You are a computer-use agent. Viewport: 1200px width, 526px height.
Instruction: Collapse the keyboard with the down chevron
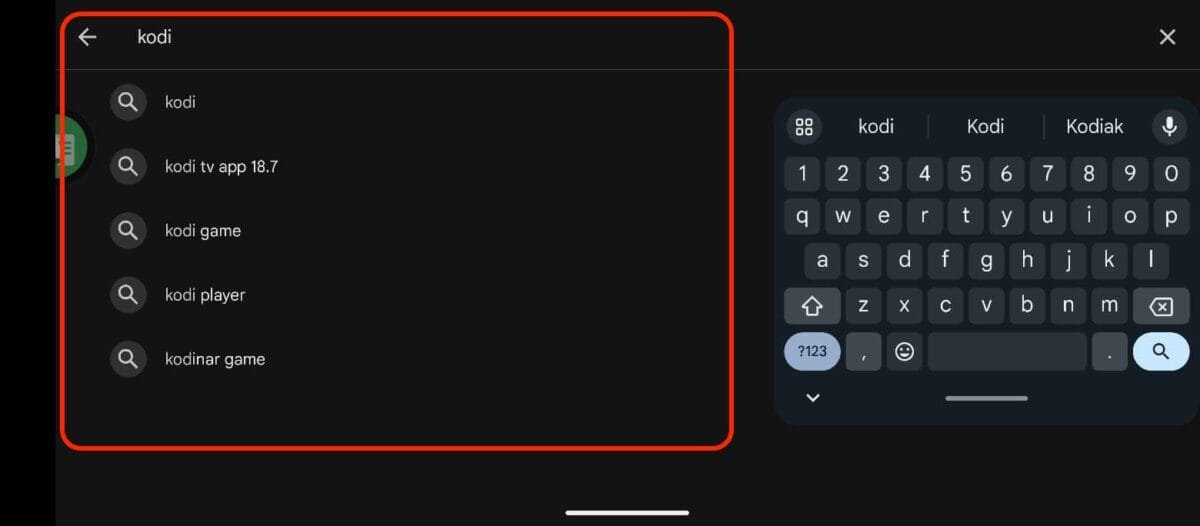coord(813,397)
